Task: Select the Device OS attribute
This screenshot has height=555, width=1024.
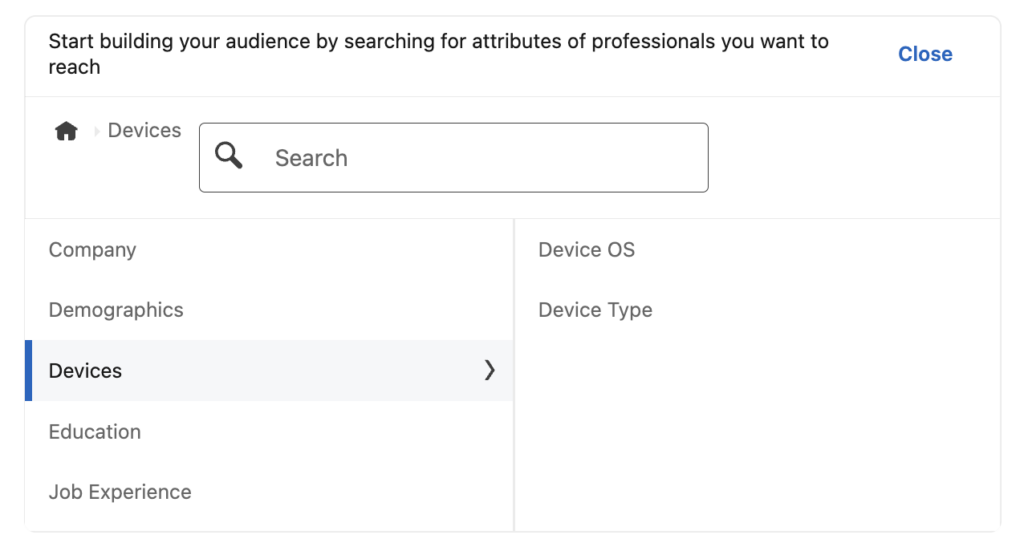Action: click(586, 249)
